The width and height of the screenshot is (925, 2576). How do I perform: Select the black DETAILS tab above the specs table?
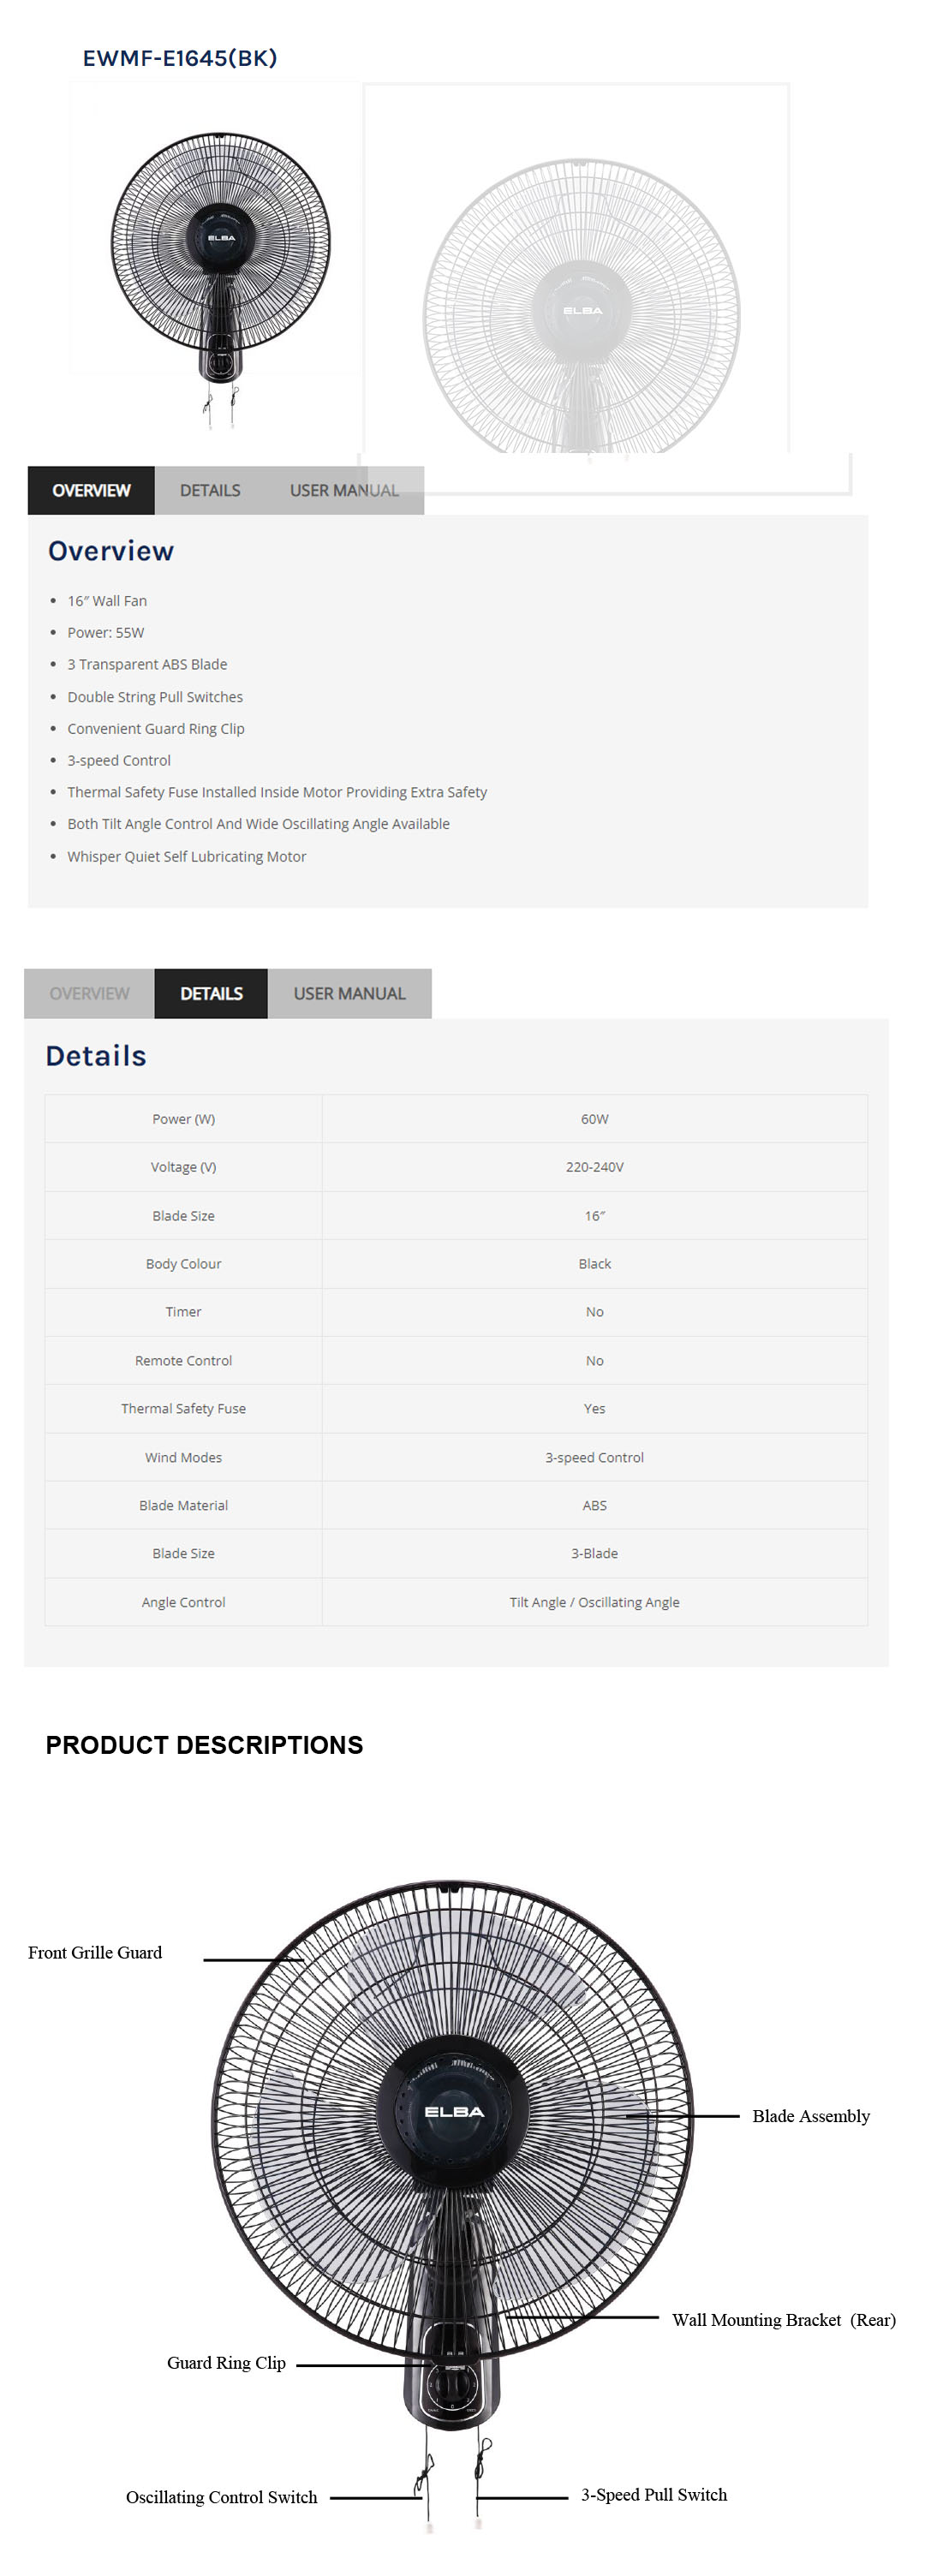pyautogui.click(x=211, y=993)
